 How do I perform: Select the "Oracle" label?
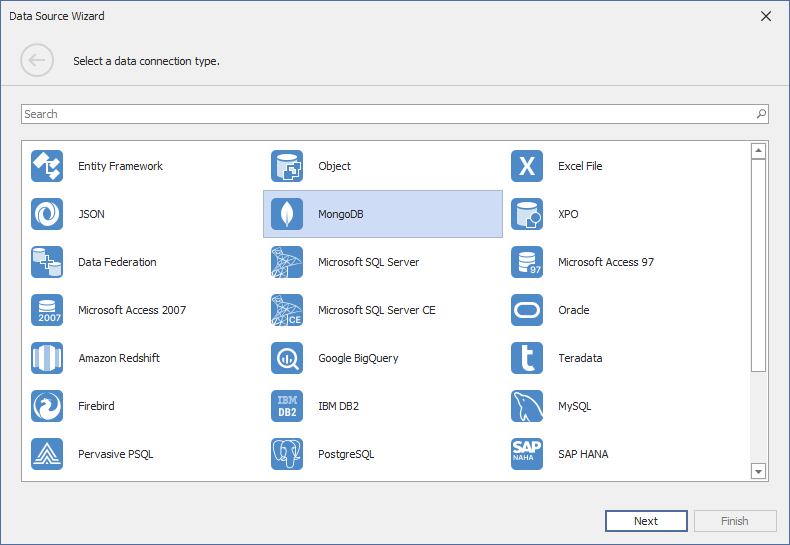(573, 310)
